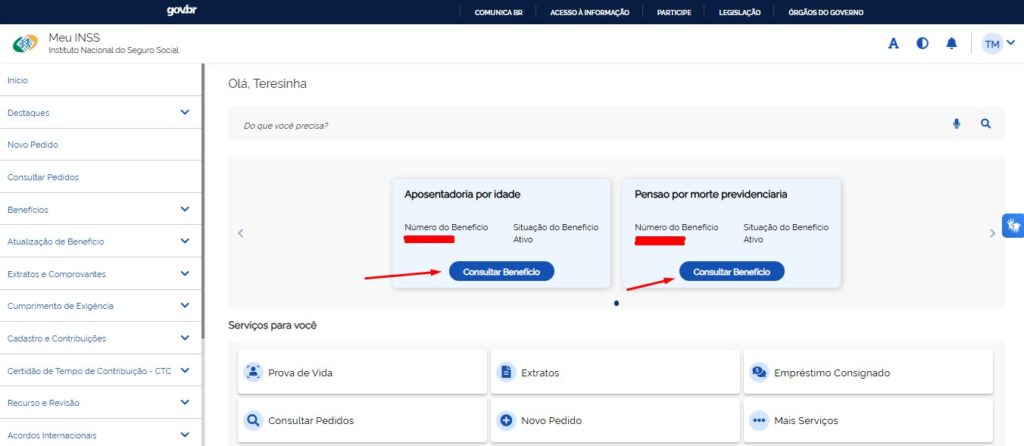Click 'Instituto Nacional do Seguro Social' text
The height and width of the screenshot is (446, 1024).
(114, 50)
